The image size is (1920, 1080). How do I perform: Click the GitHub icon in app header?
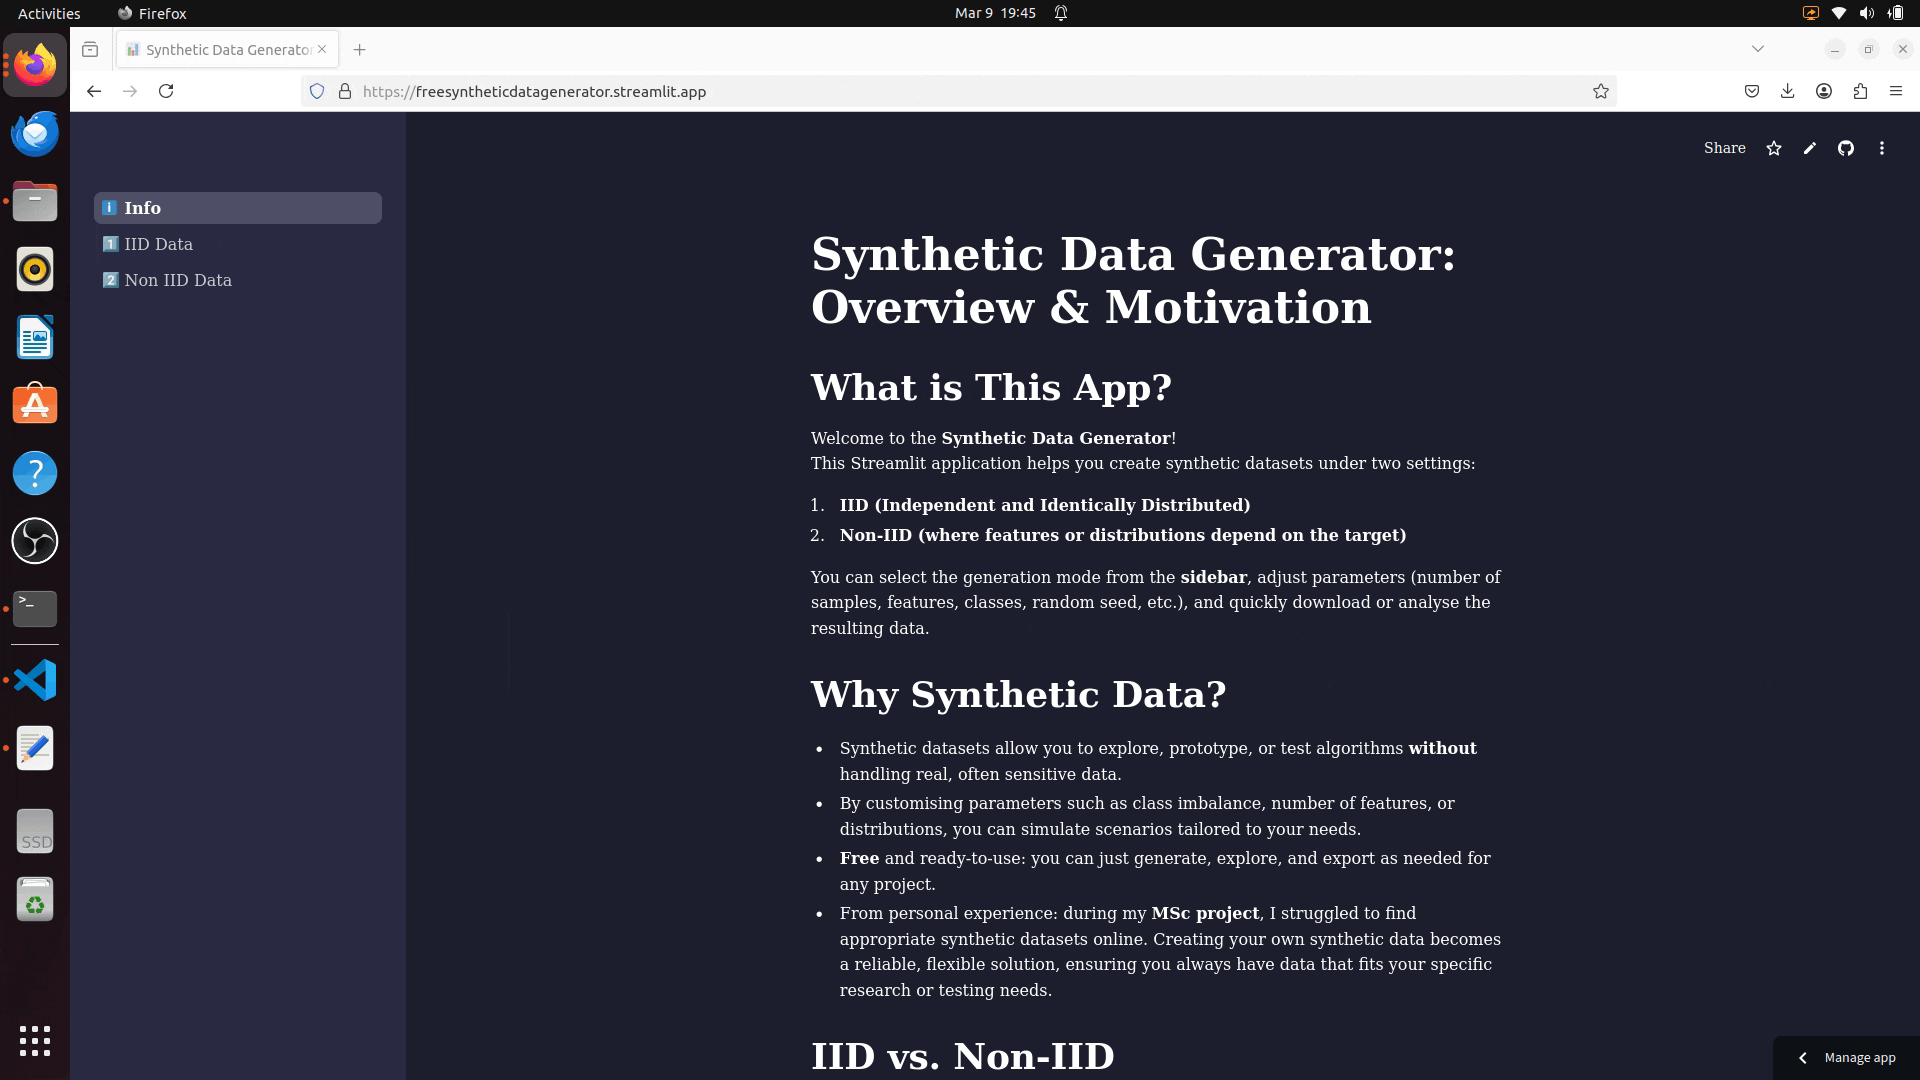1846,148
